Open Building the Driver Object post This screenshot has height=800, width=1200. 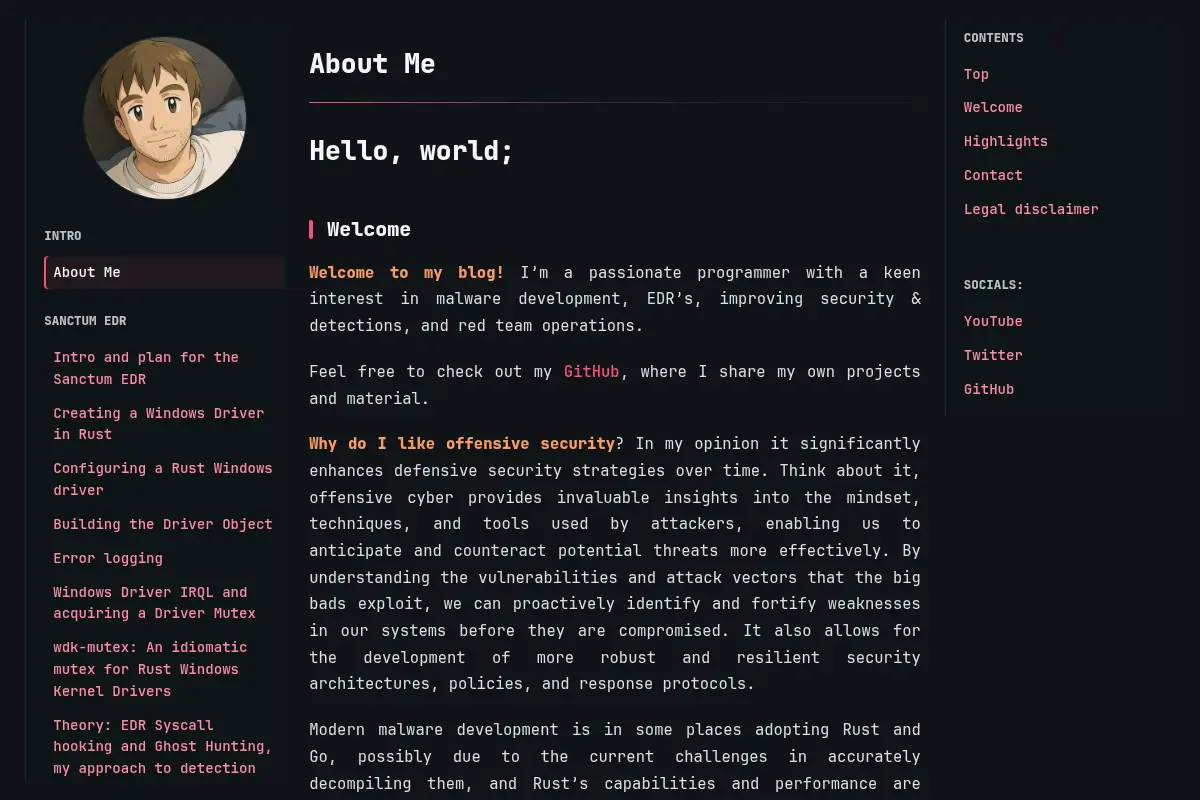(163, 524)
